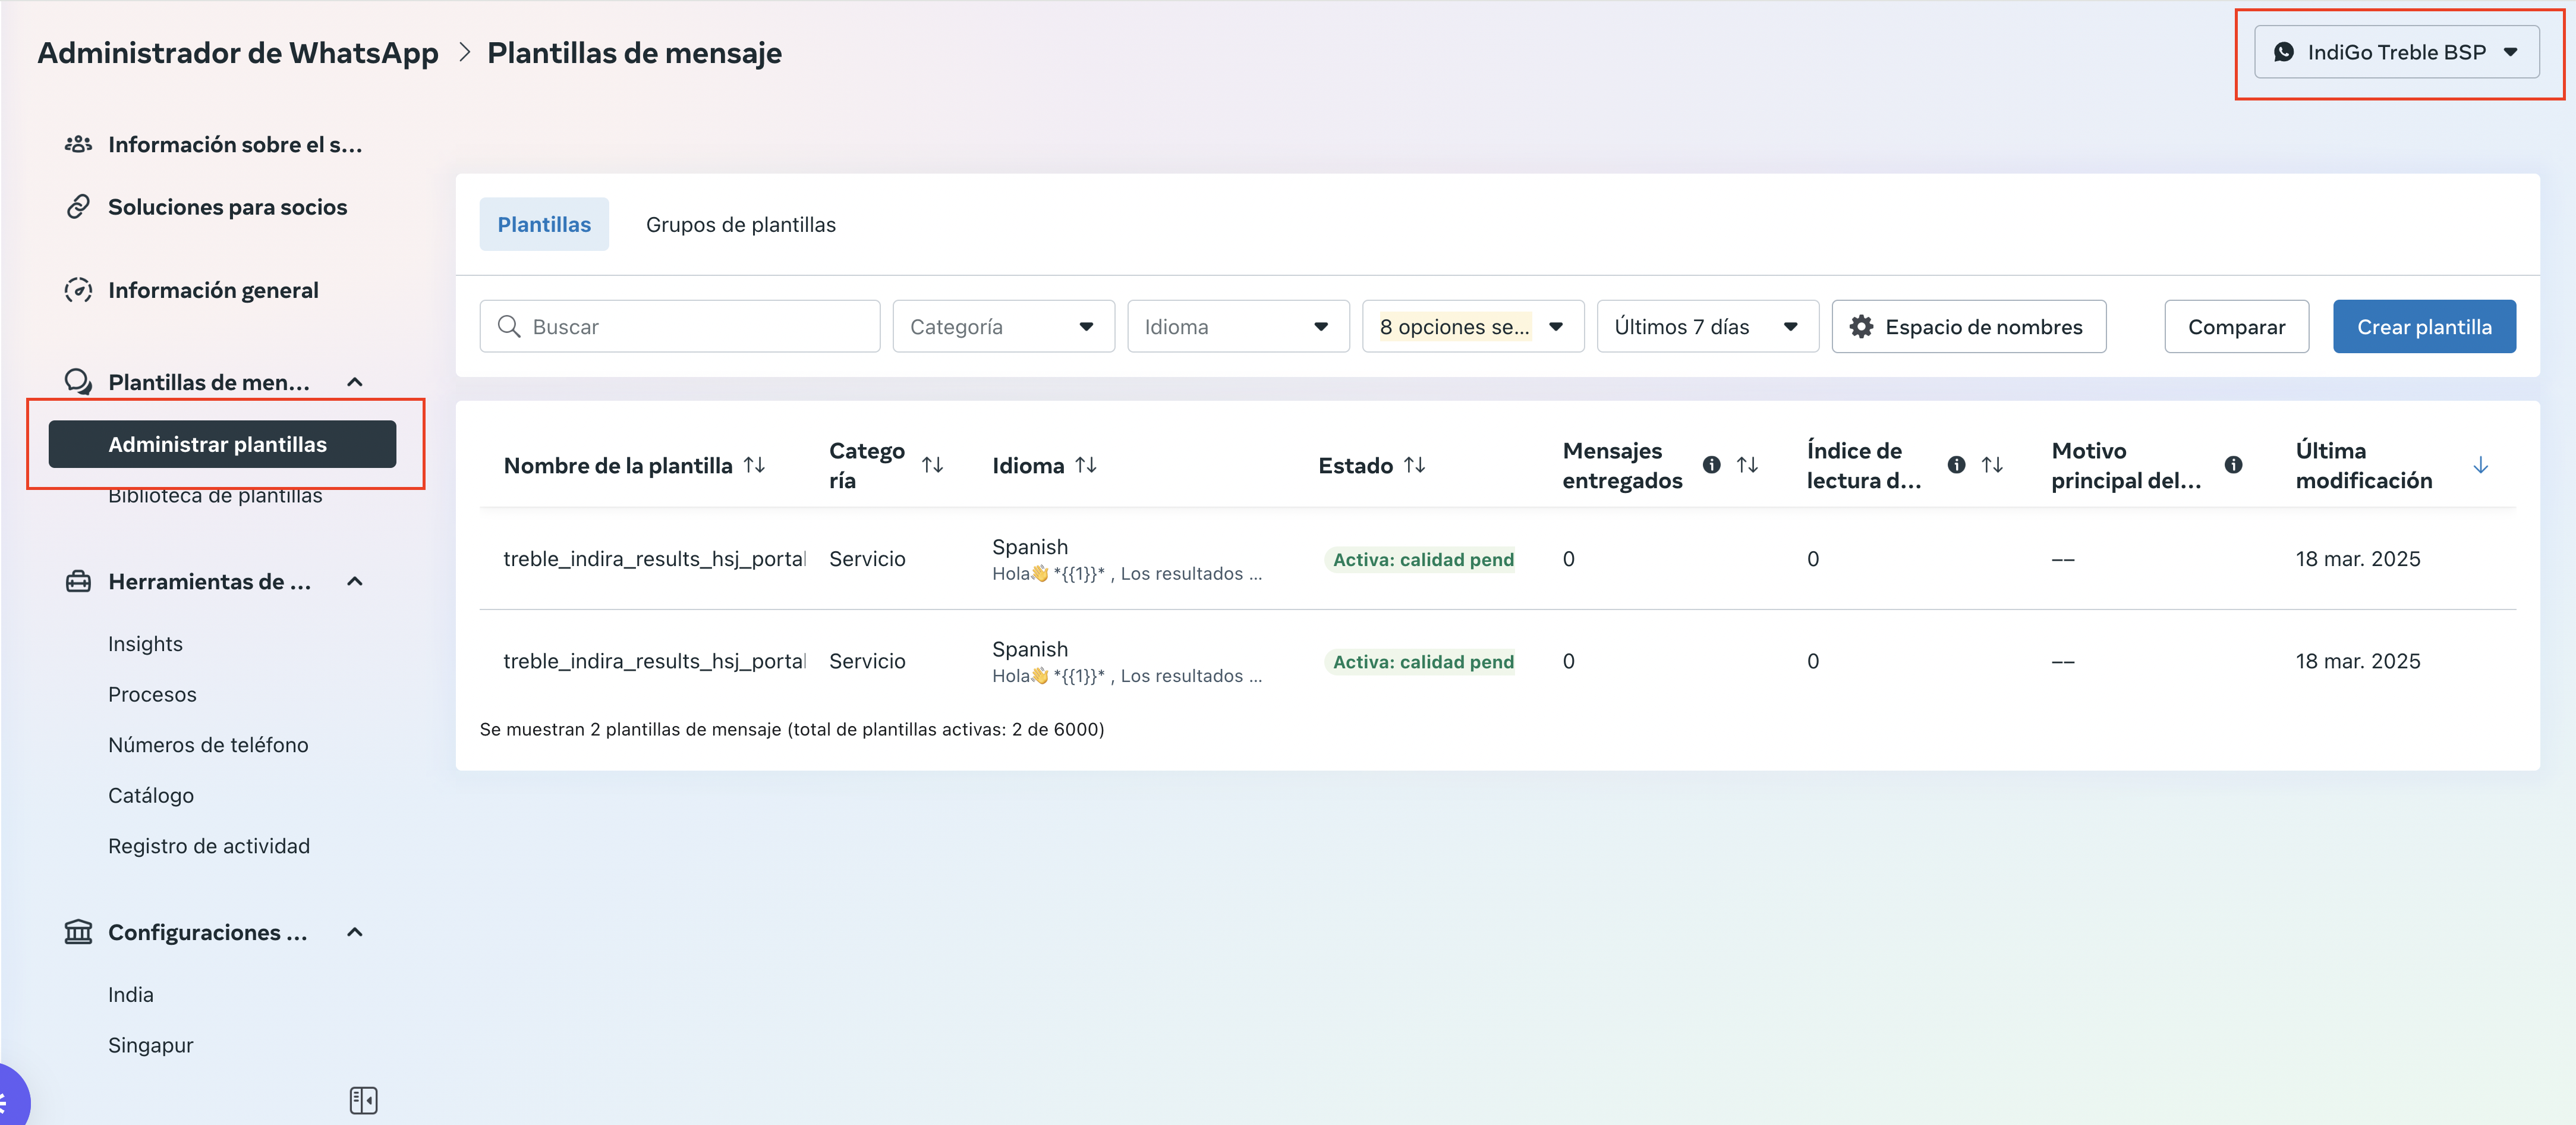Click the WhatsApp logo in account selector
The width and height of the screenshot is (2576, 1125).
[x=2284, y=52]
